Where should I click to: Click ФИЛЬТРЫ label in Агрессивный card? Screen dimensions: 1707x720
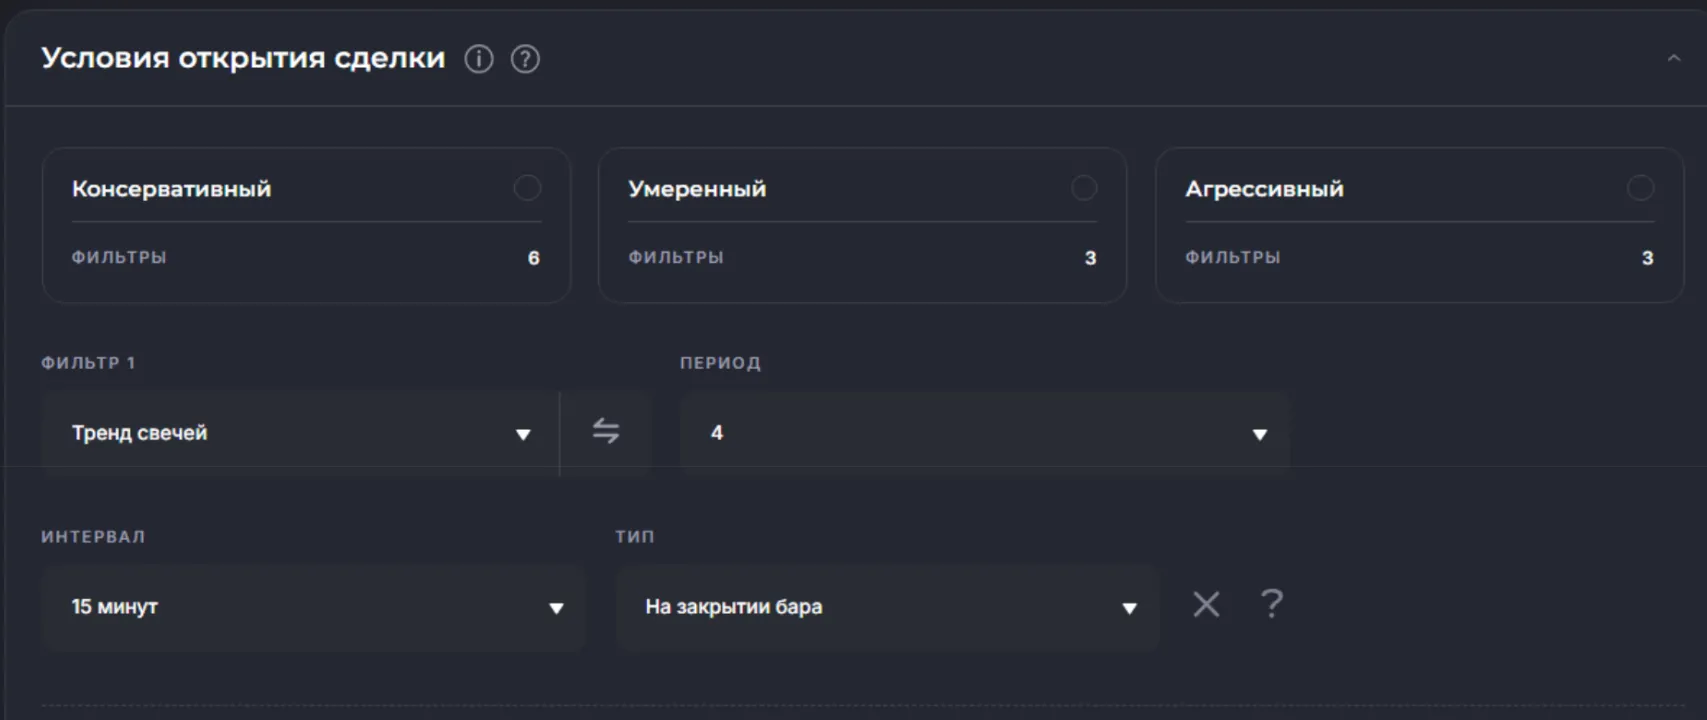(1232, 257)
